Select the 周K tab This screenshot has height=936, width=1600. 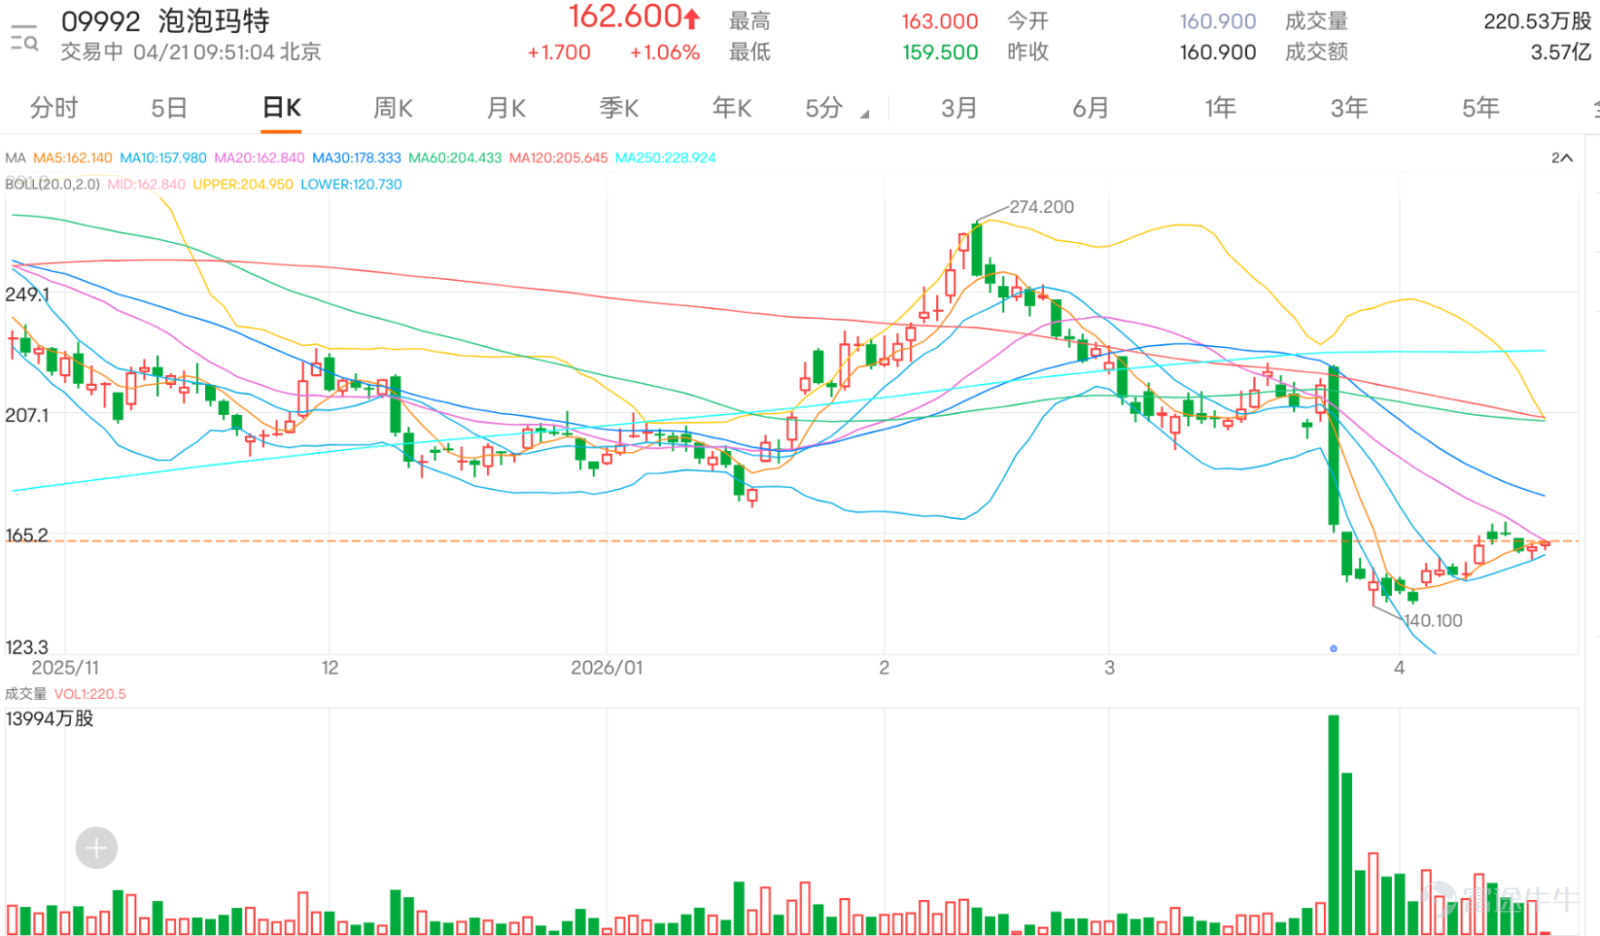coord(393,108)
